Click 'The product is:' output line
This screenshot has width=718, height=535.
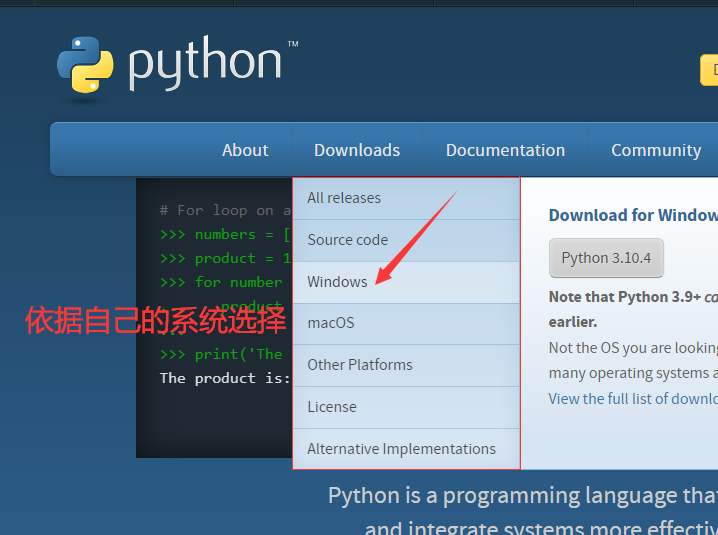225,378
